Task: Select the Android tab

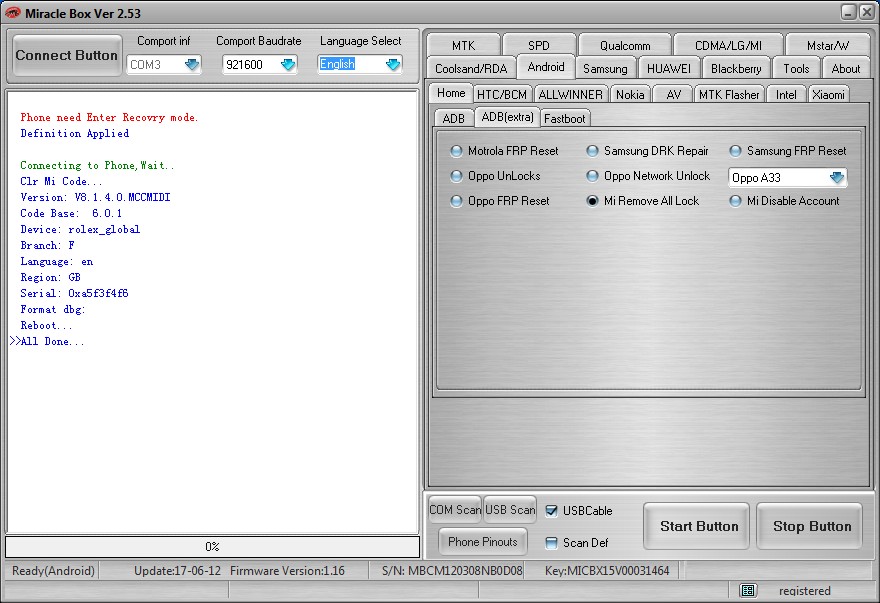Action: coord(546,67)
